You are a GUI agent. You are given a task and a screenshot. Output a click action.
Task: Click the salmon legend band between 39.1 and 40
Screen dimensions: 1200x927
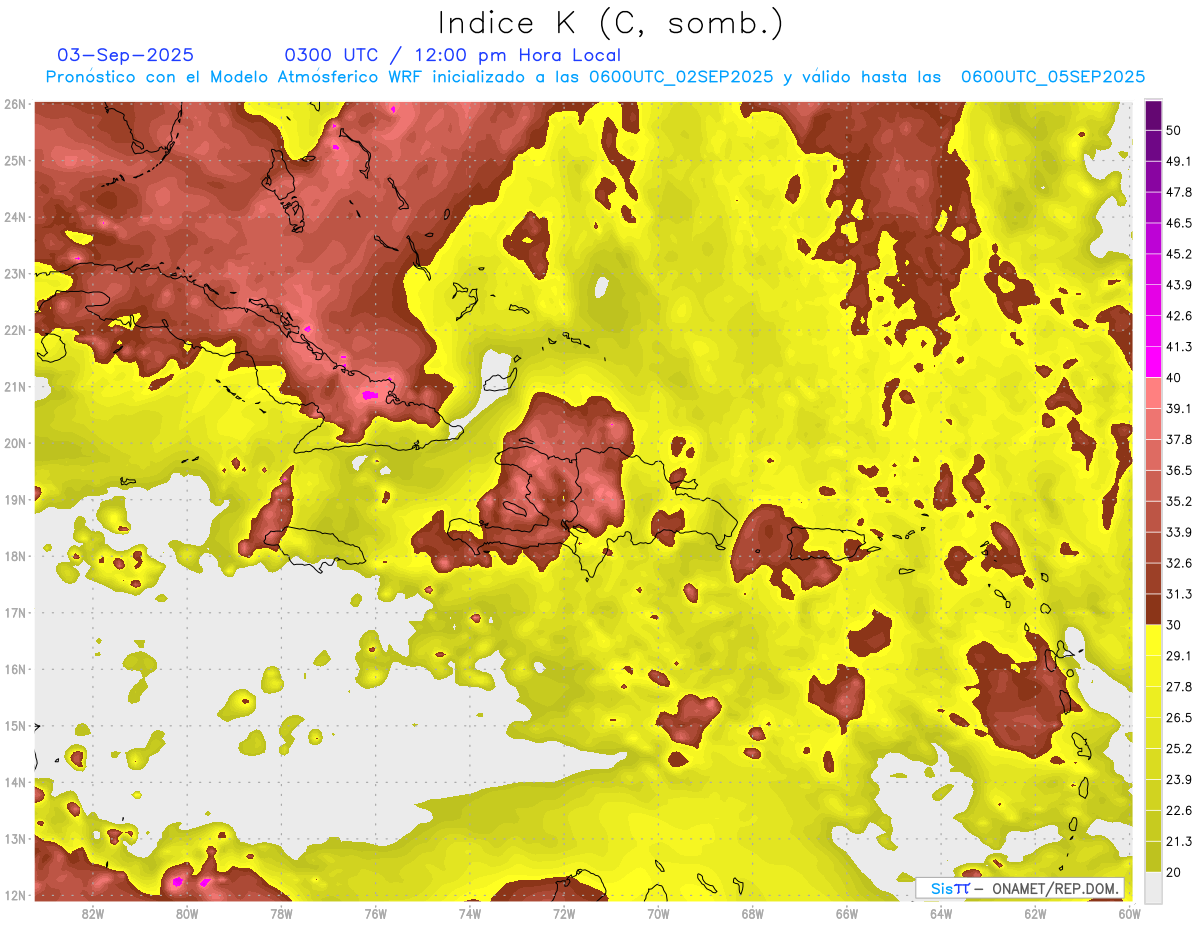(x=1153, y=393)
